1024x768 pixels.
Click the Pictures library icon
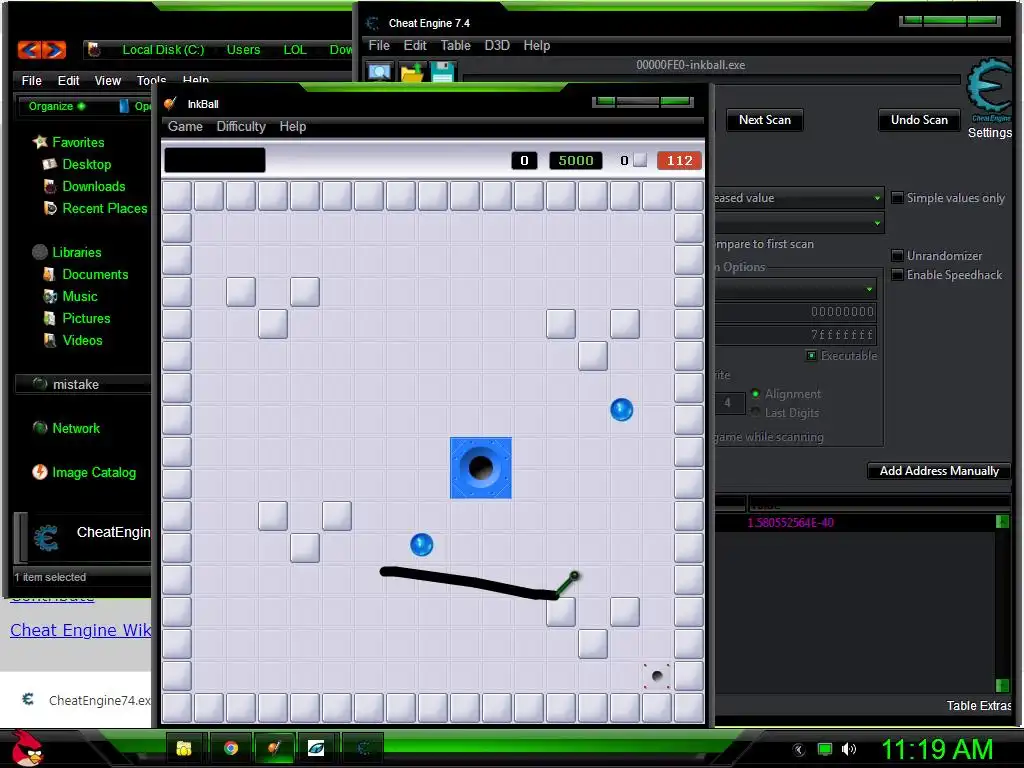(50, 319)
